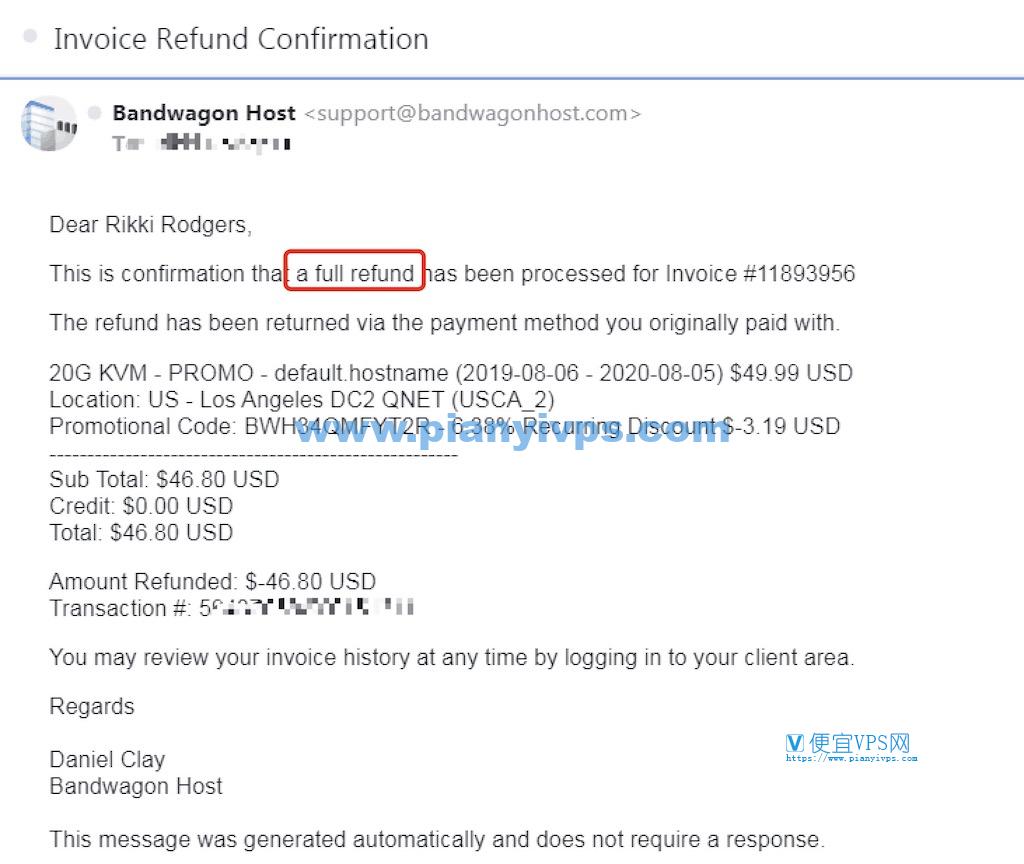Click the Bandwagon Host sender avatar
Image resolution: width=1024 pixels, height=864 pixels.
click(49, 123)
